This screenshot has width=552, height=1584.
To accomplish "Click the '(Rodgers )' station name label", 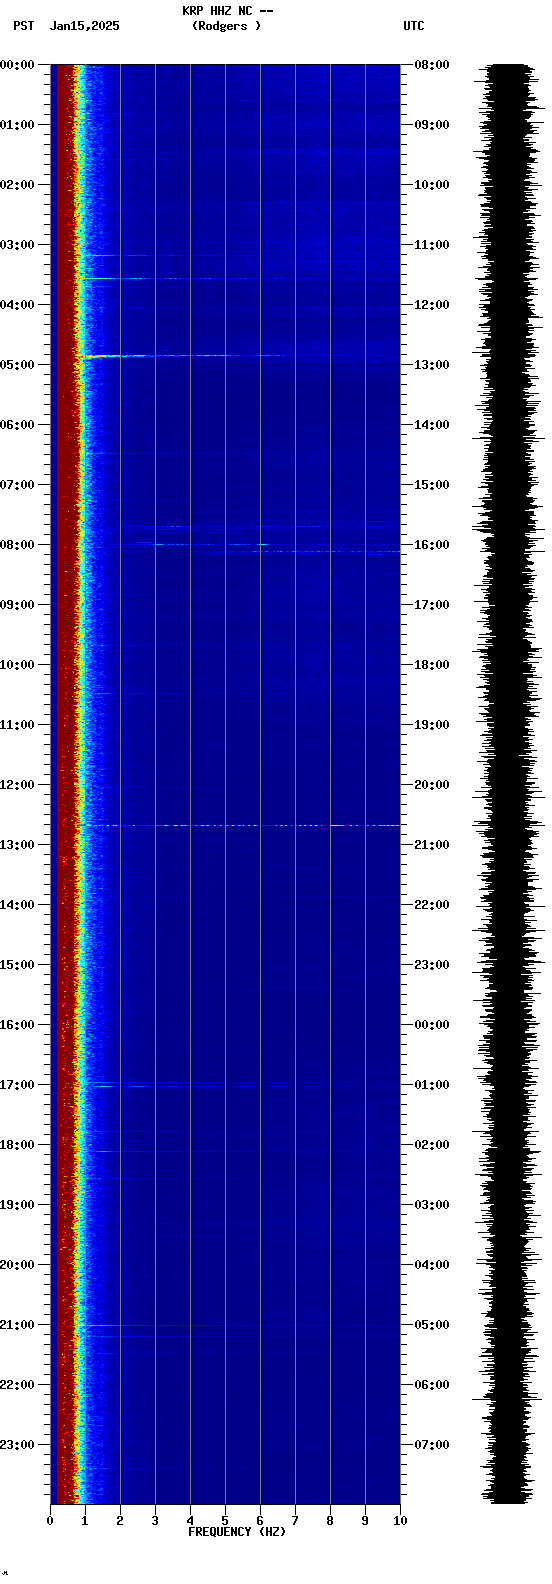I will tap(226, 26).
